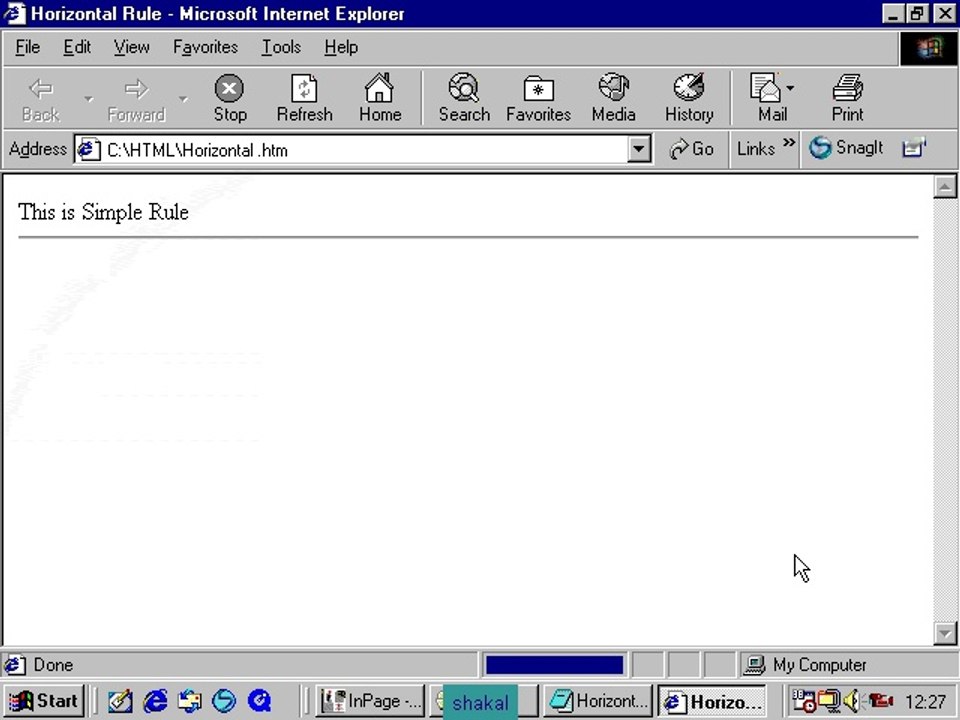Open the View menu
The height and width of the screenshot is (720, 960).
tap(131, 47)
